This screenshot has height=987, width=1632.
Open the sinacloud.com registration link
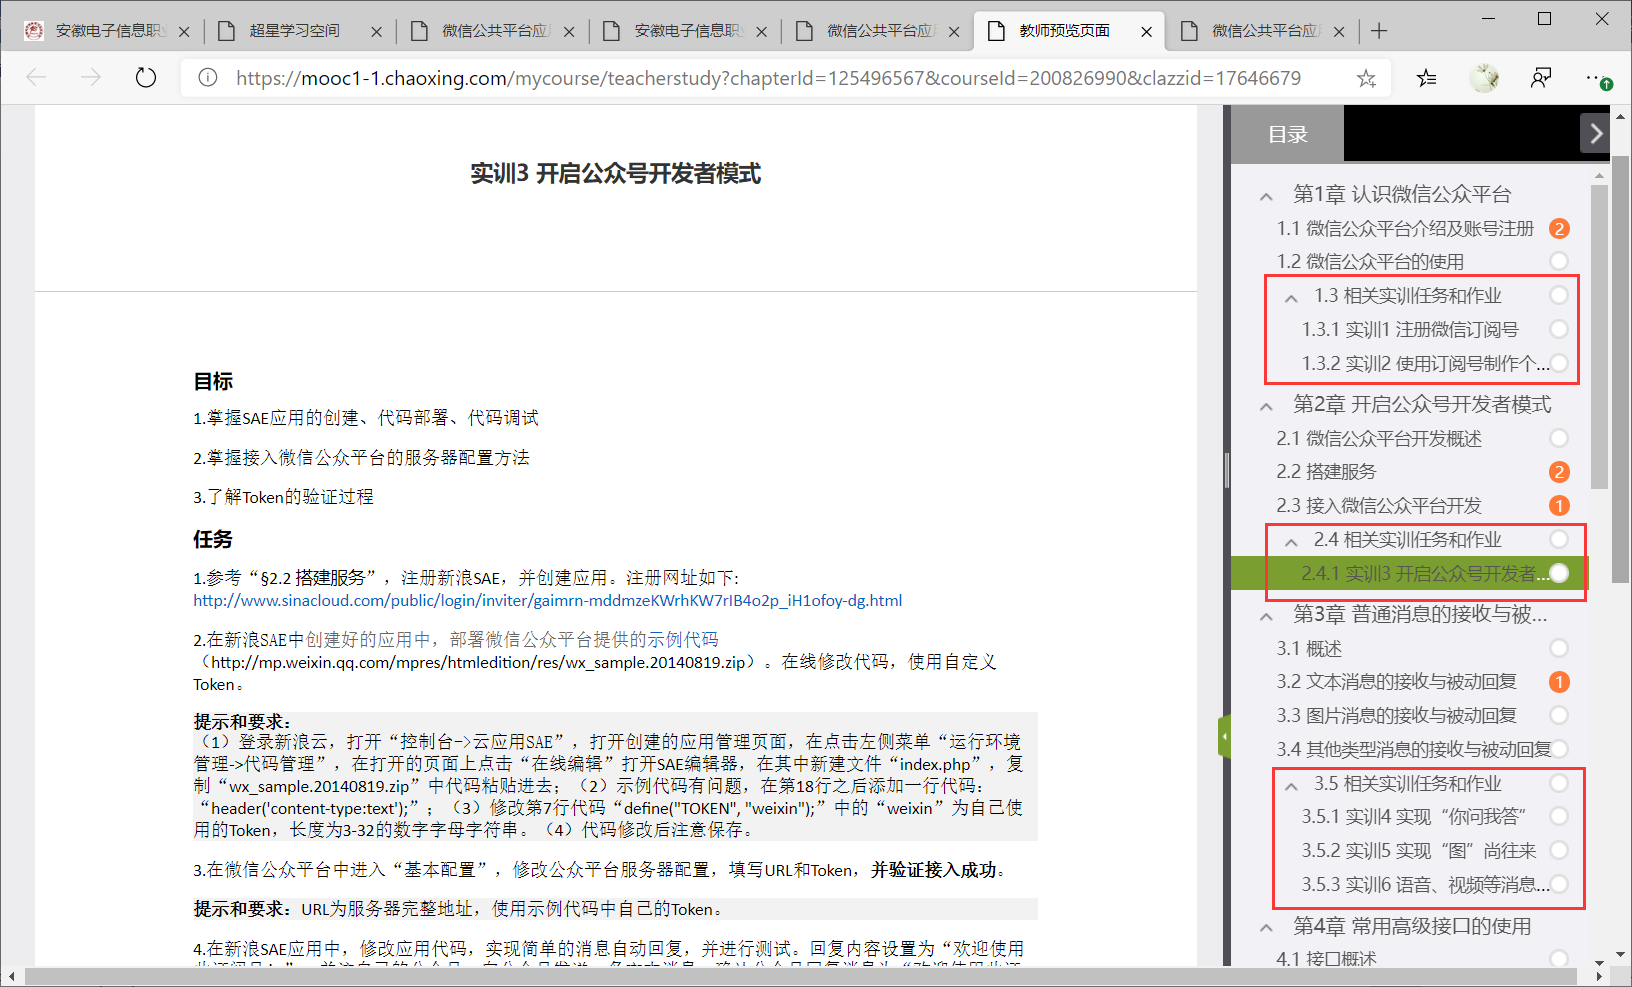pyautogui.click(x=547, y=600)
